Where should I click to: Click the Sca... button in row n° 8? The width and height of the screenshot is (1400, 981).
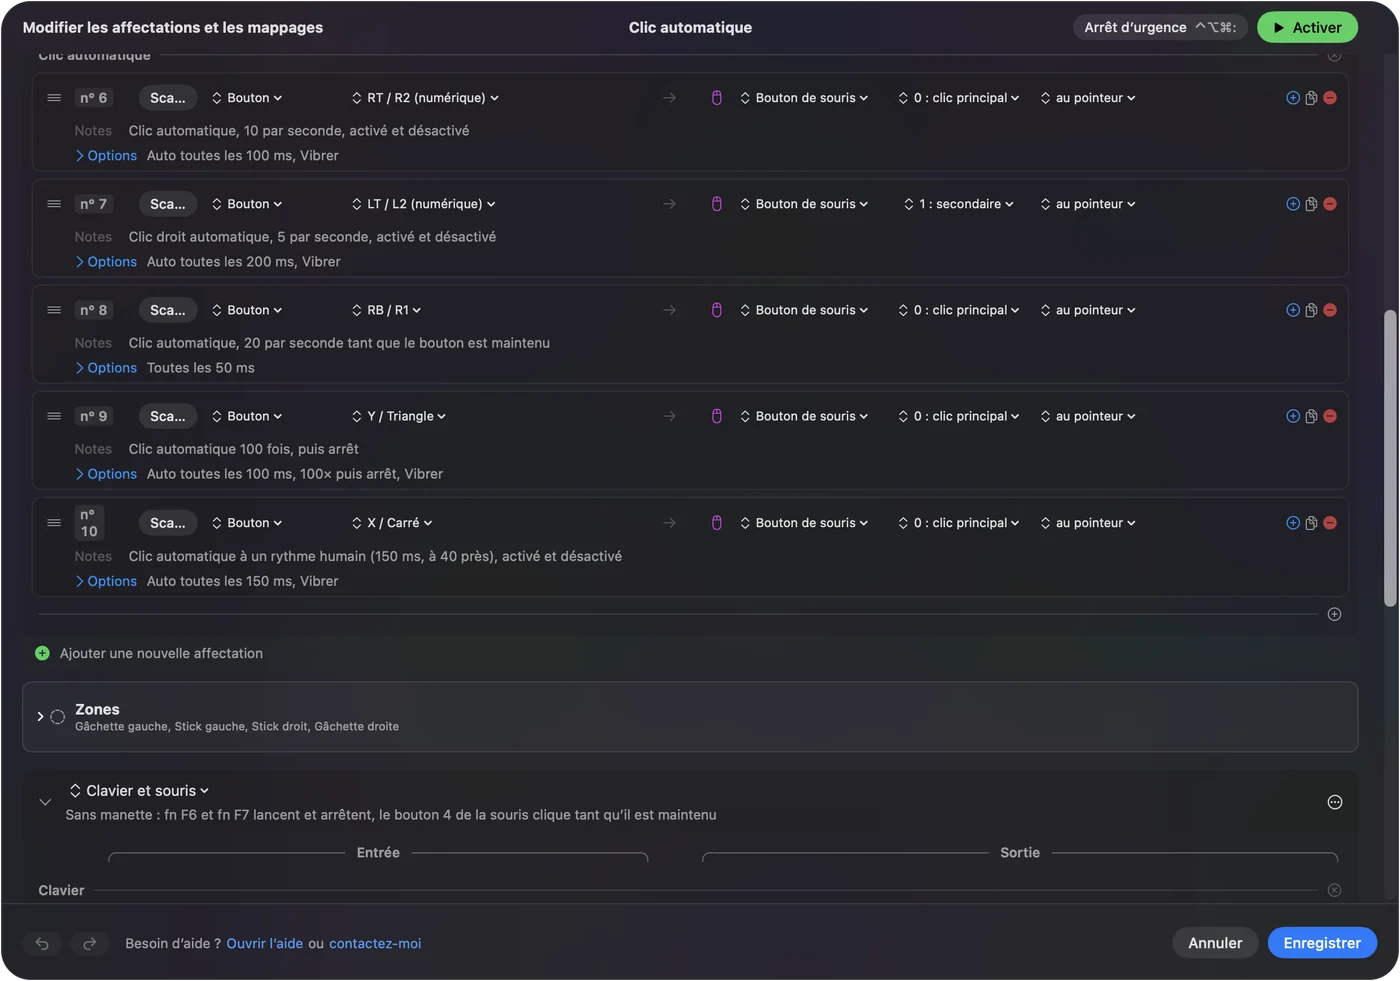(x=168, y=310)
